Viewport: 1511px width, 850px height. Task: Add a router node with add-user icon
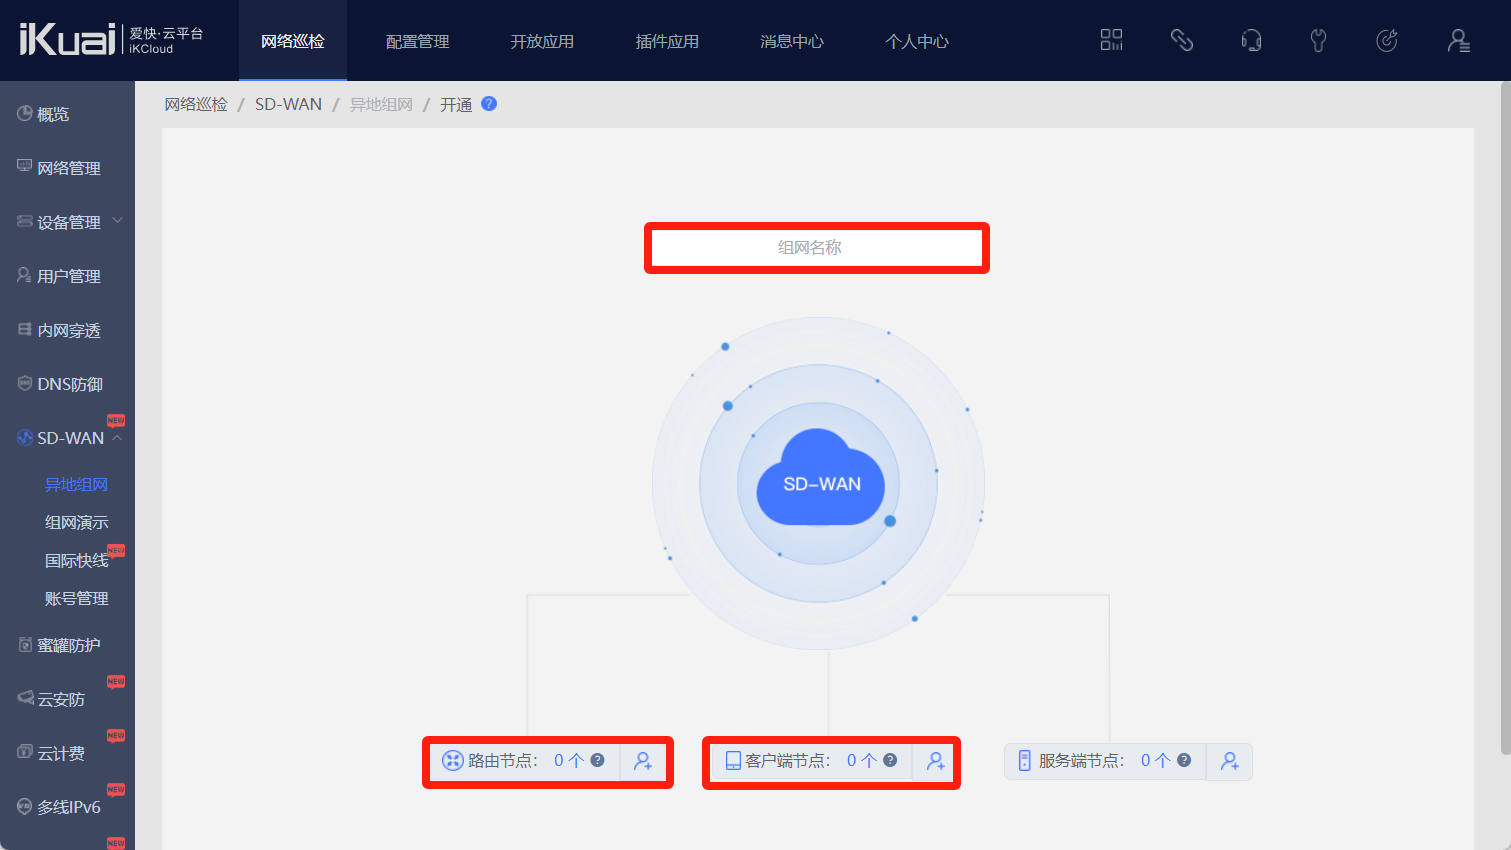(x=643, y=762)
